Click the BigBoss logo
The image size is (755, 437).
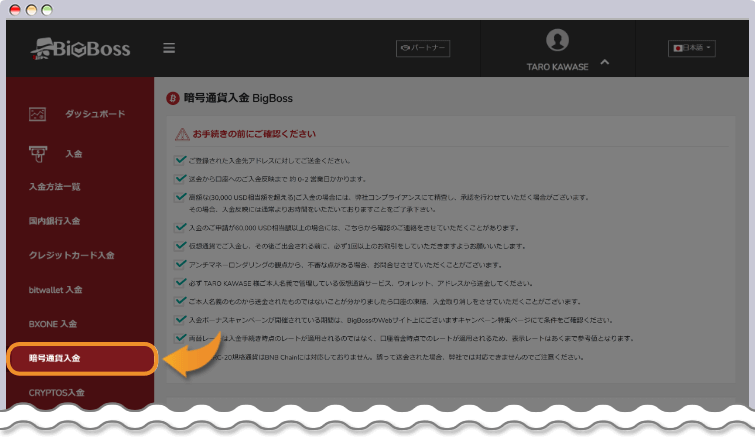(x=80, y=49)
